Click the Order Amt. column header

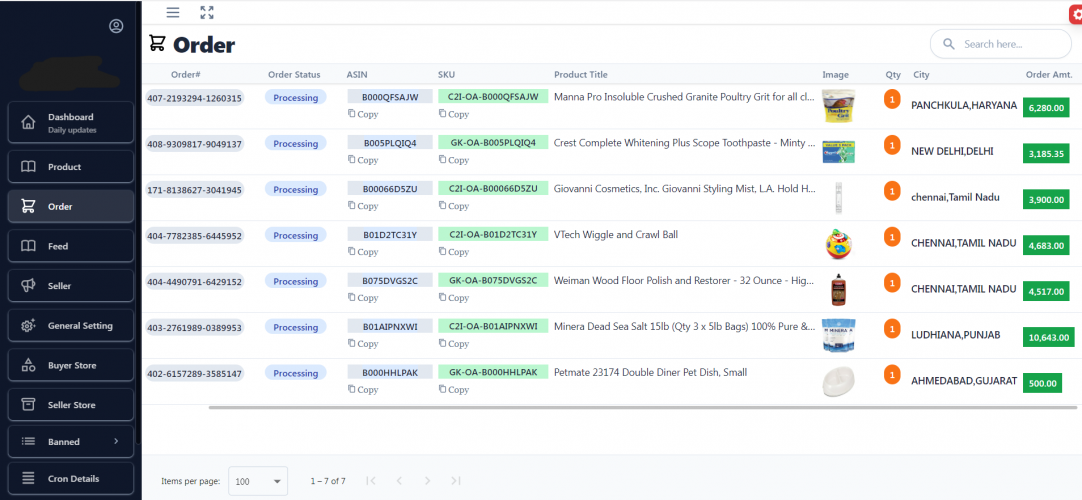coord(1049,74)
